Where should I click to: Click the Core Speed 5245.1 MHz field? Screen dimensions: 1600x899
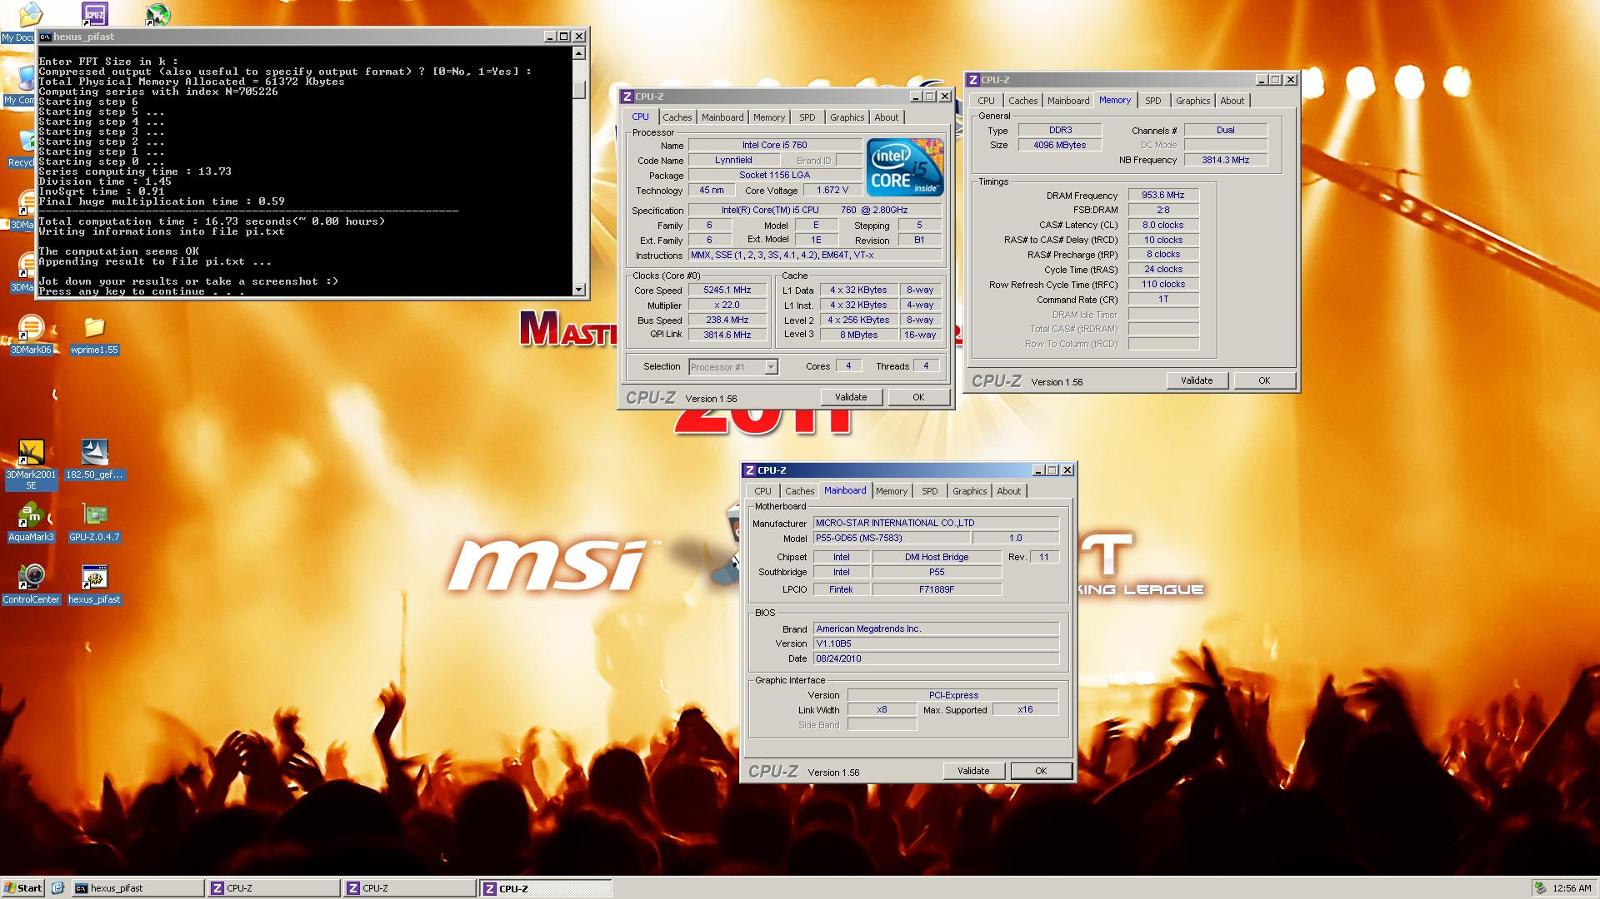click(727, 290)
